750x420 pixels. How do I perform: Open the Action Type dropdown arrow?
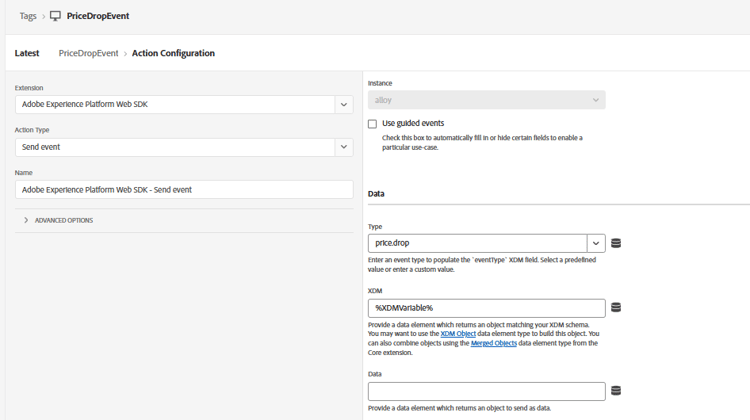[x=344, y=147]
